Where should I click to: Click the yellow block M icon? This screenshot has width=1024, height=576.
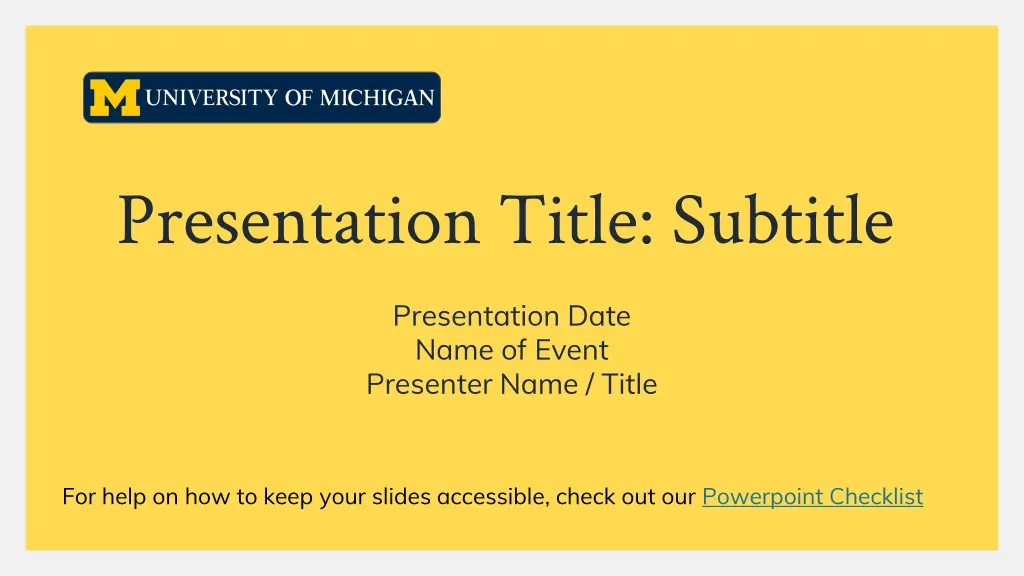point(115,98)
